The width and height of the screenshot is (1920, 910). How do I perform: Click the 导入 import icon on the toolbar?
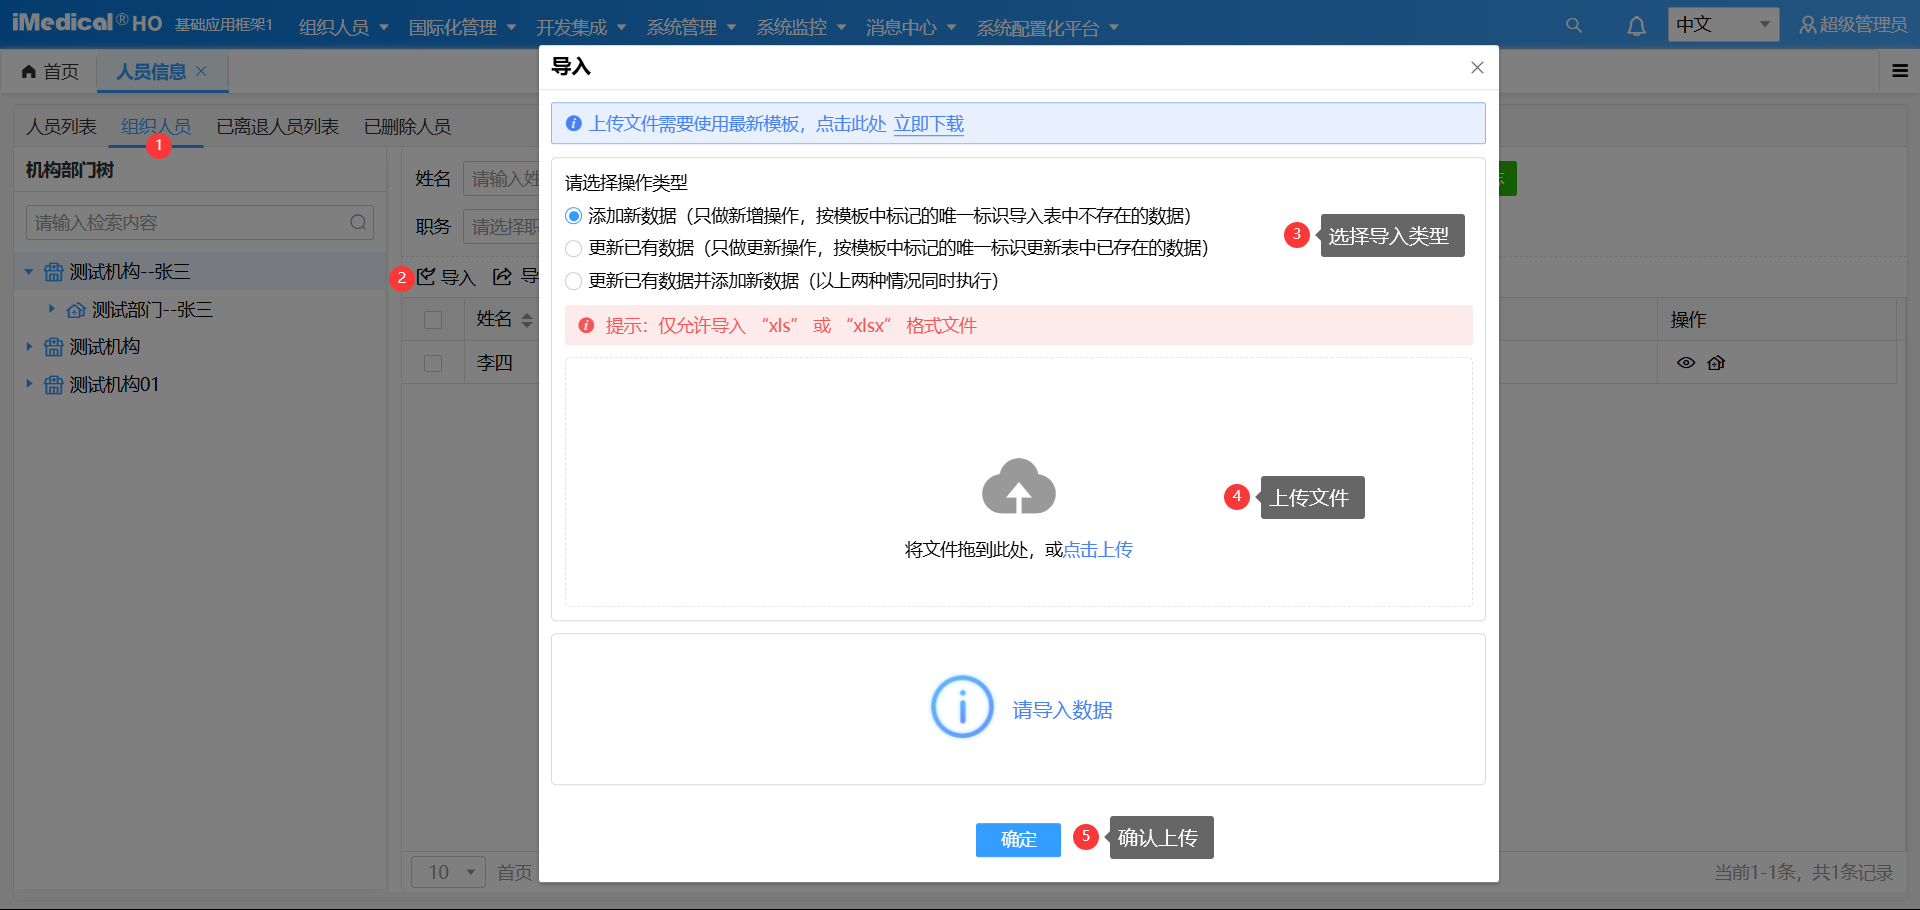pos(427,277)
